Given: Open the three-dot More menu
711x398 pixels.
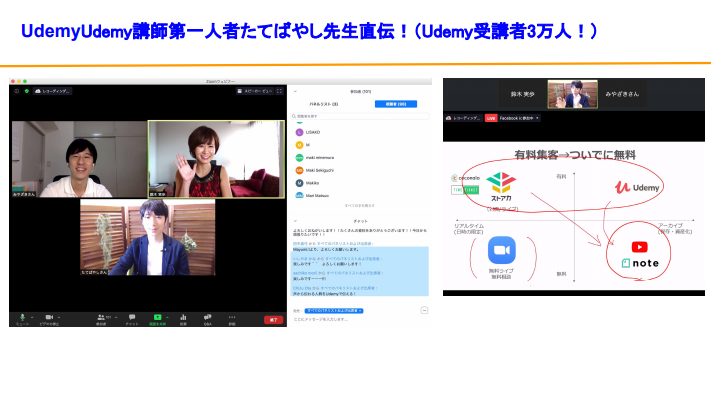Looking at the screenshot, I should 232,317.
